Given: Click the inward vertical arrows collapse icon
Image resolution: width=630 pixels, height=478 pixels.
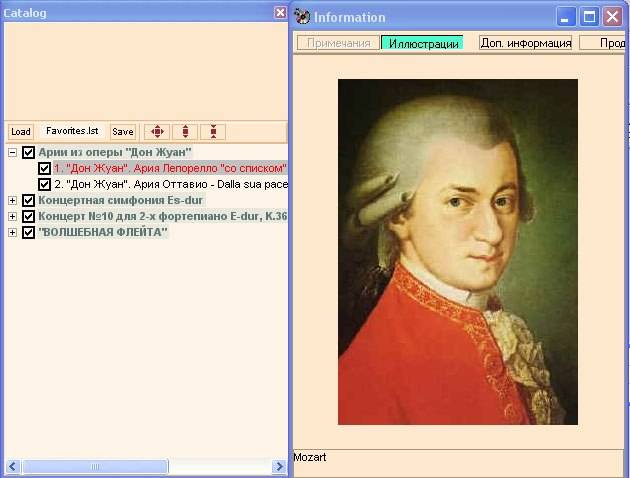Looking at the screenshot, I should coord(213,132).
